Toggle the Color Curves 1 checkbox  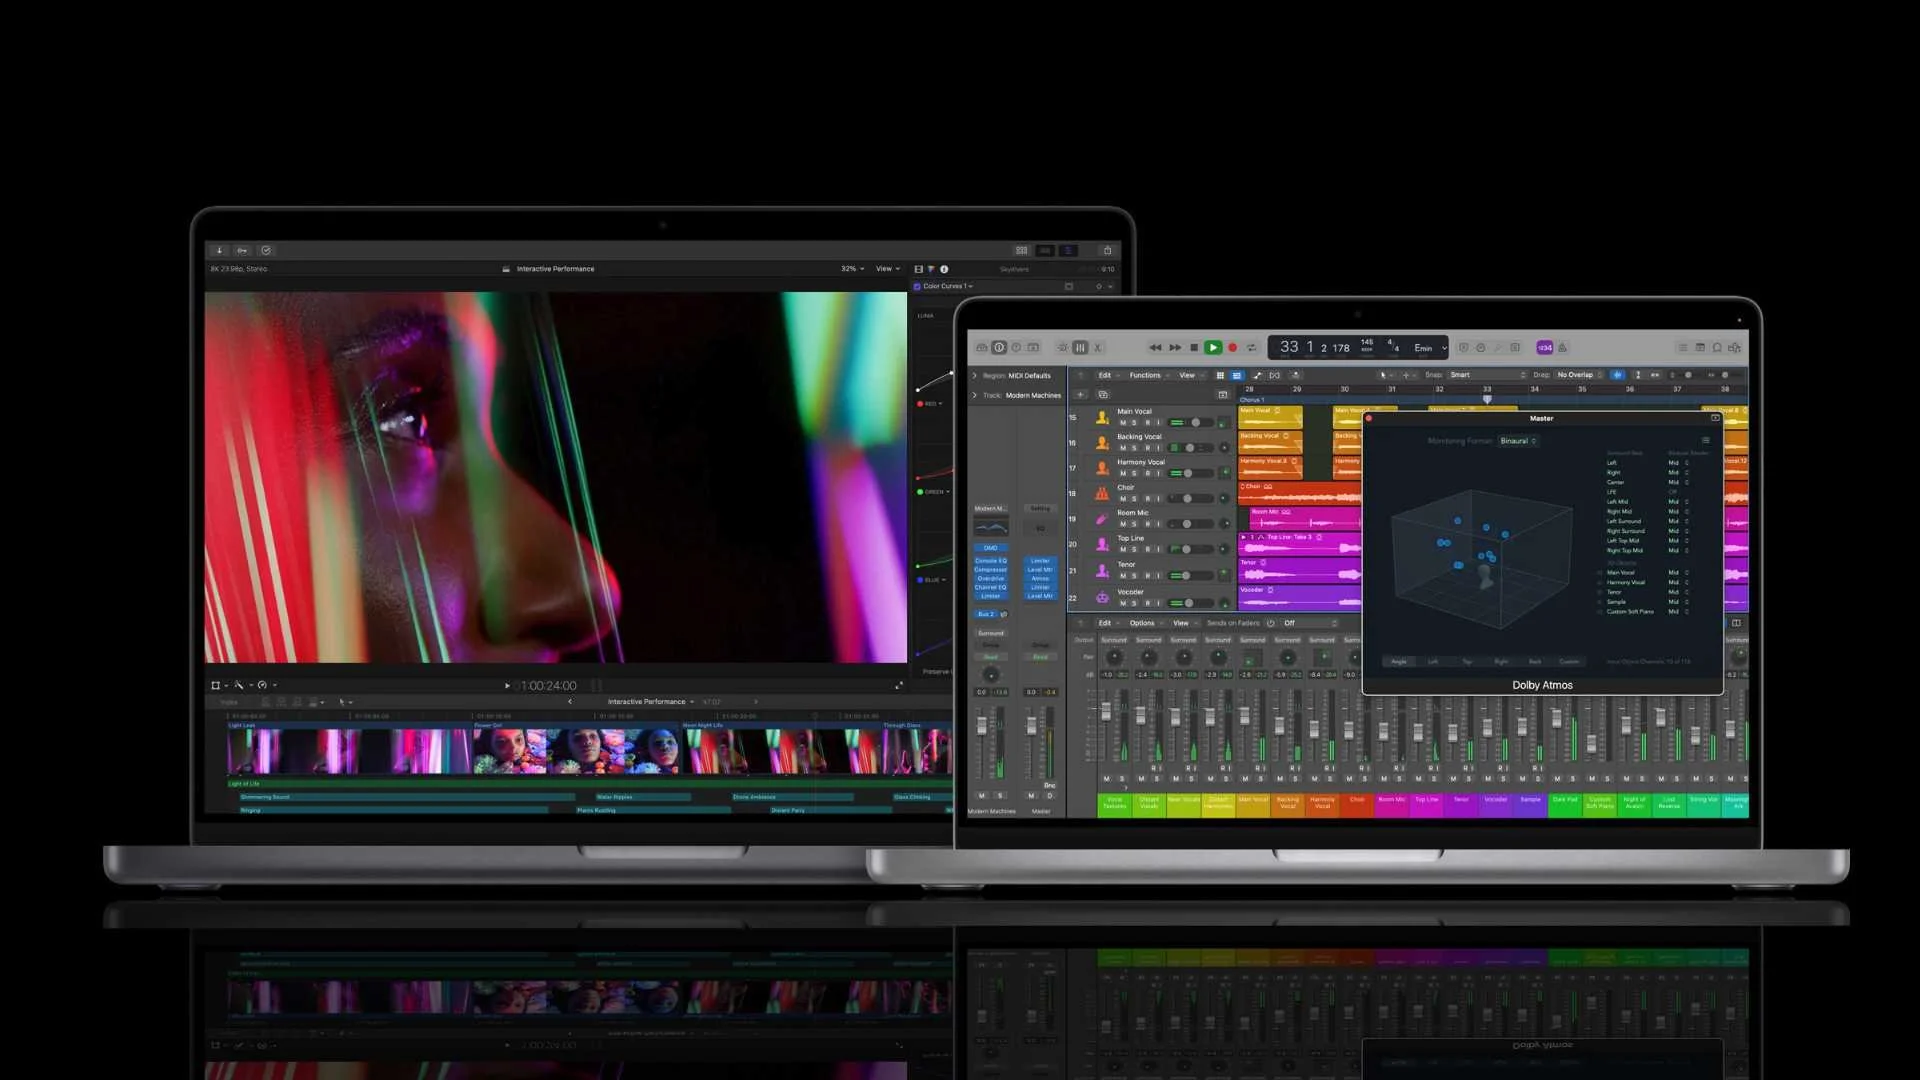click(917, 287)
